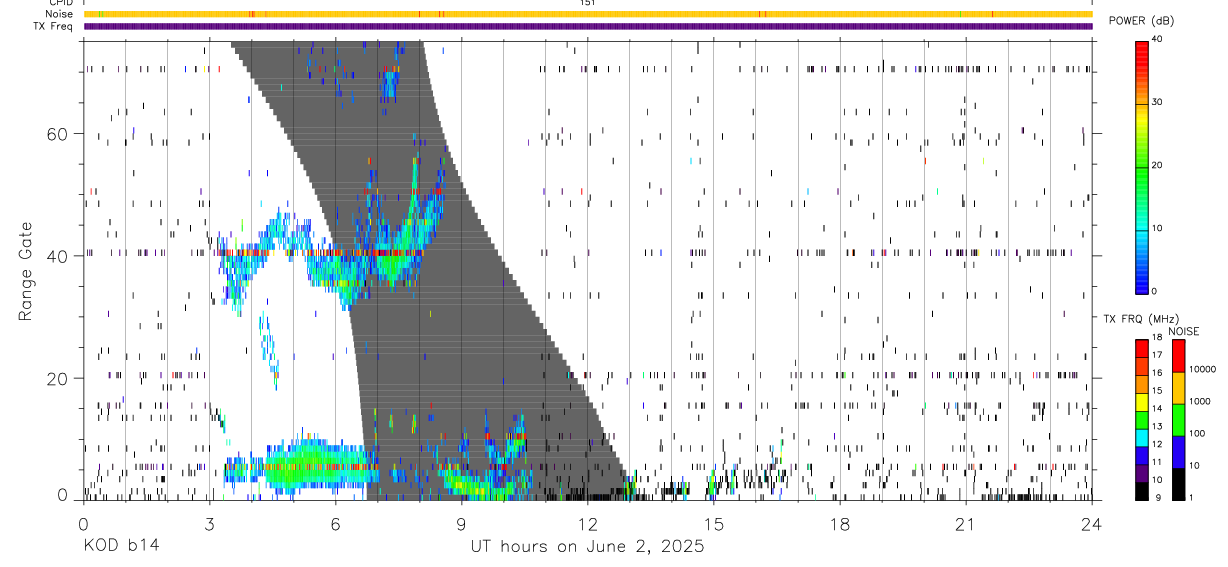Click the "NOISE" legend title
This screenshot has height=567, width=1228.
pyautogui.click(x=1183, y=331)
